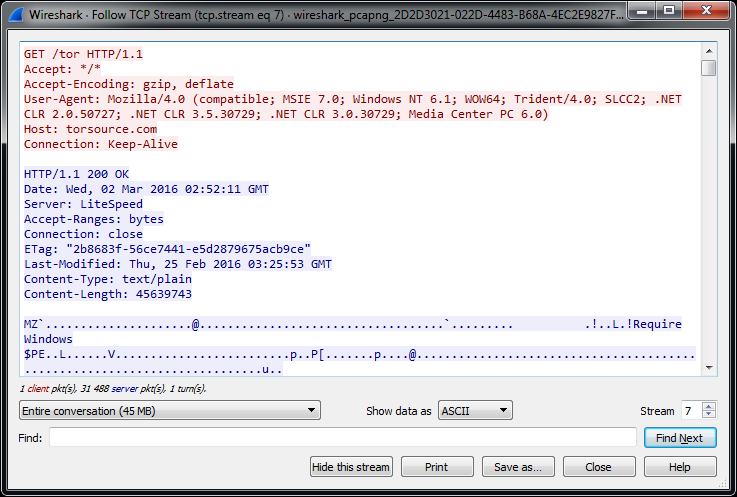
Task: Click the Close button at the bottom
Action: click(x=599, y=467)
